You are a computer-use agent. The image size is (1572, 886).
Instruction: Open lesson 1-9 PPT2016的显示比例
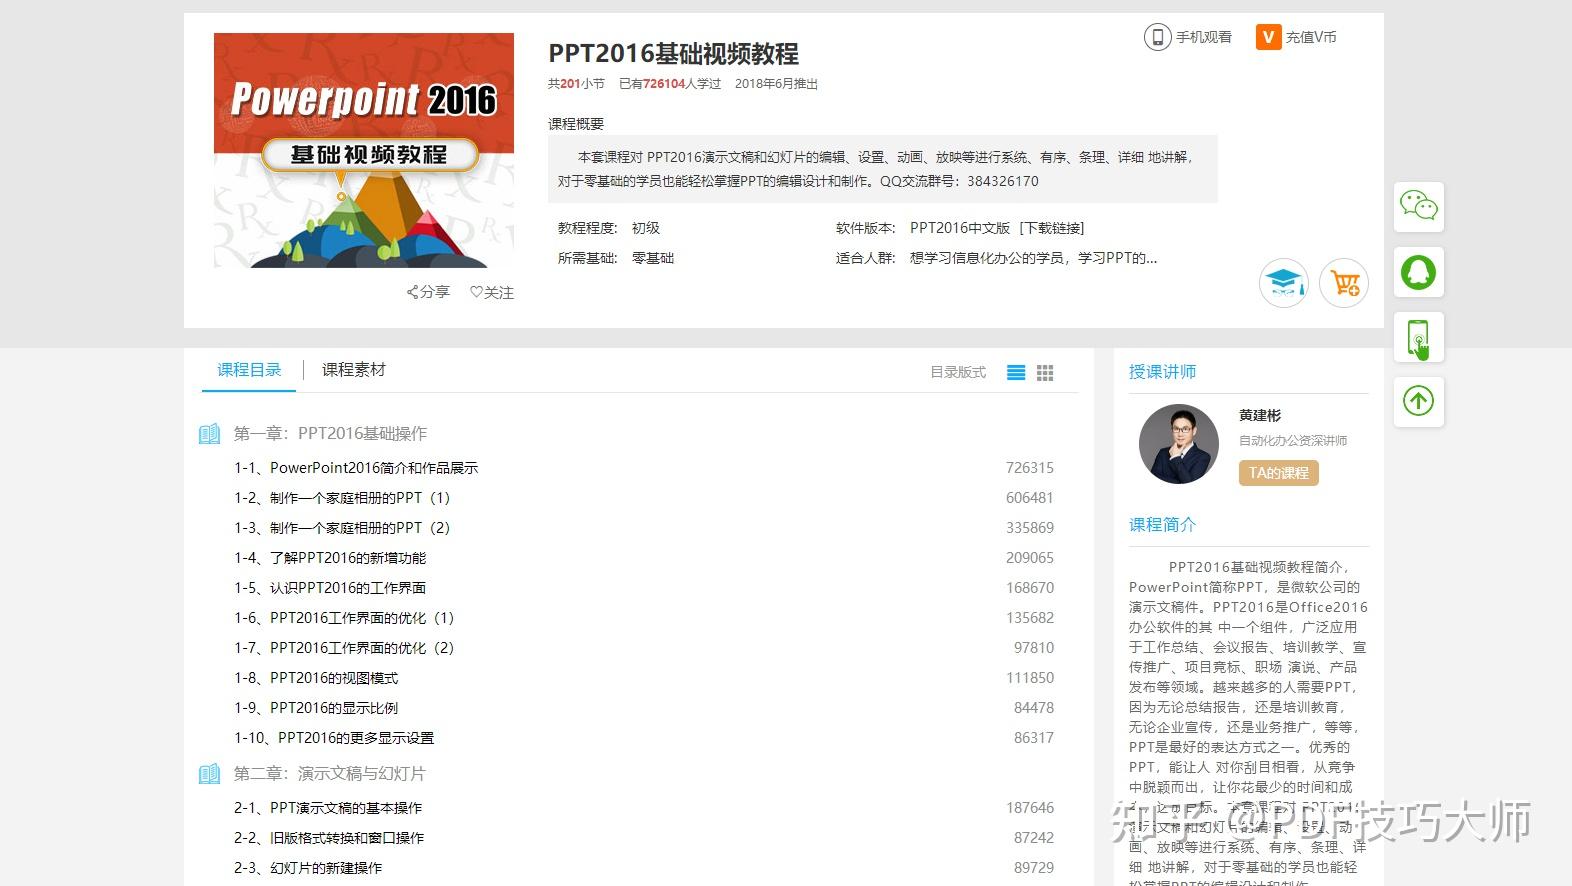coord(316,708)
